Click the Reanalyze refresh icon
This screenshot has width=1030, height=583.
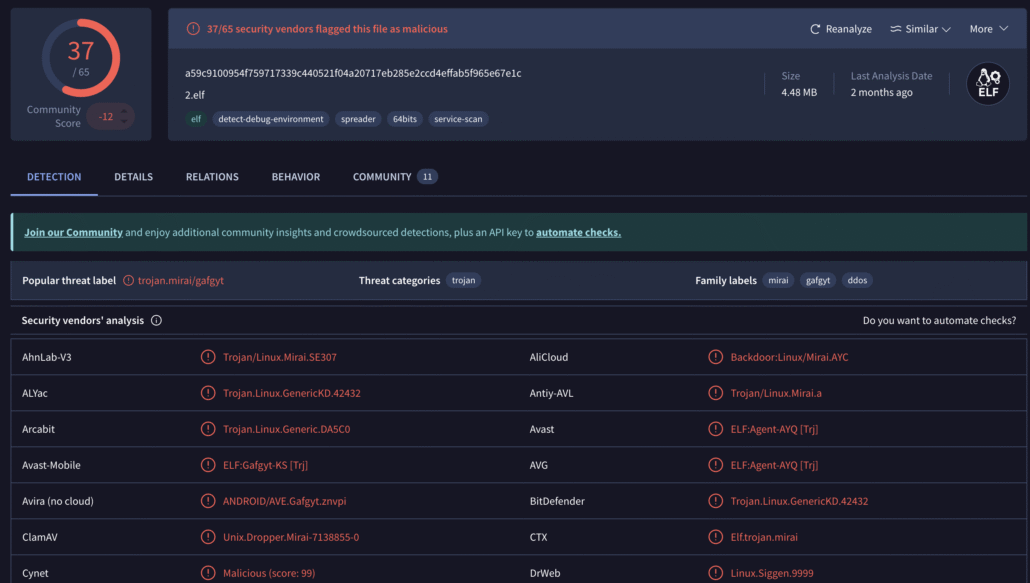[816, 29]
